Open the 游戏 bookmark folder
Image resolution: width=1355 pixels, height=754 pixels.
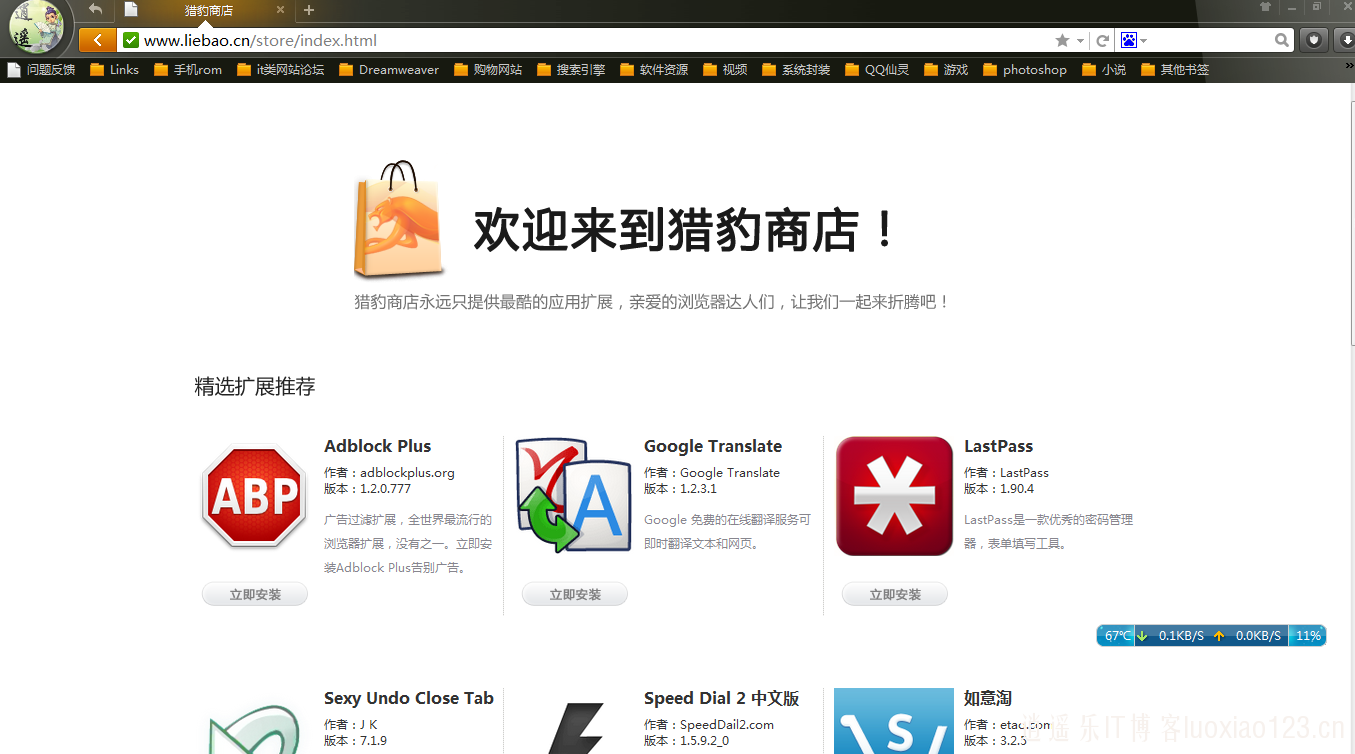coord(946,70)
